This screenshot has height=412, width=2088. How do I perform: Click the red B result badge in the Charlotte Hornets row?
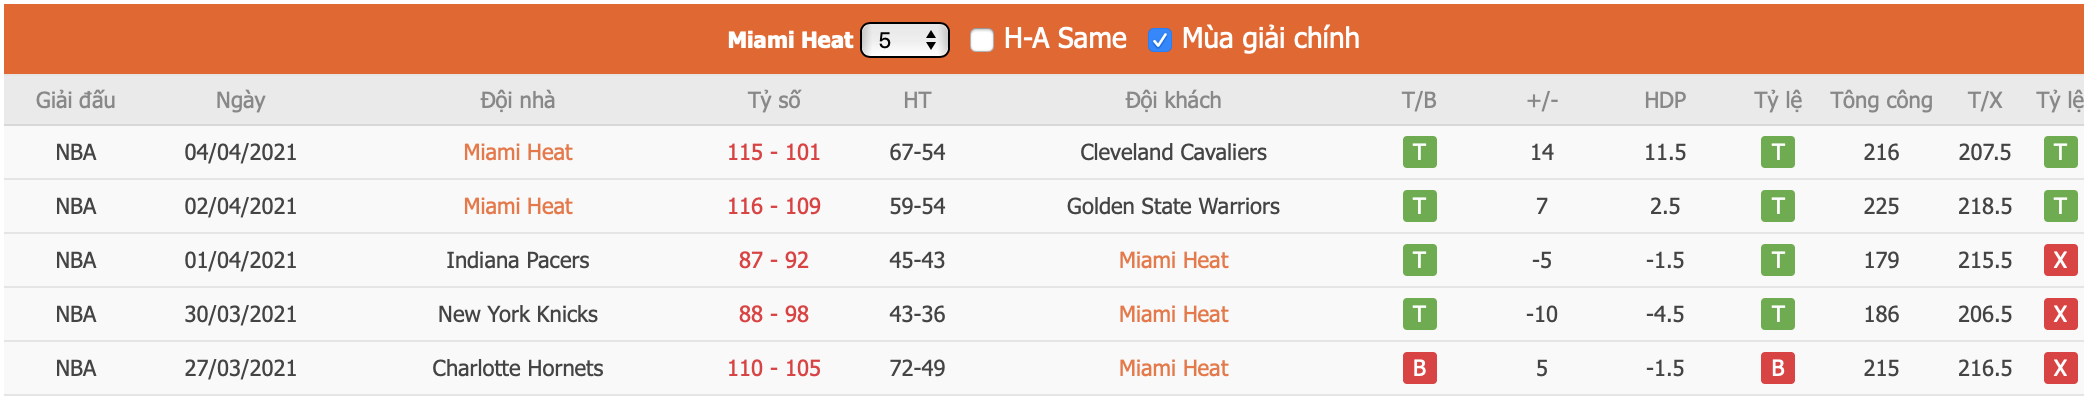(x=1419, y=368)
